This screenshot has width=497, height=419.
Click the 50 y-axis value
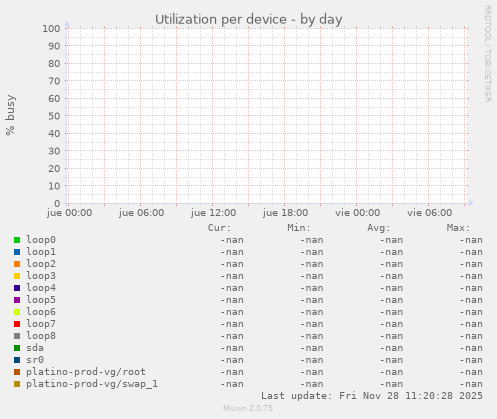[x=54, y=116]
